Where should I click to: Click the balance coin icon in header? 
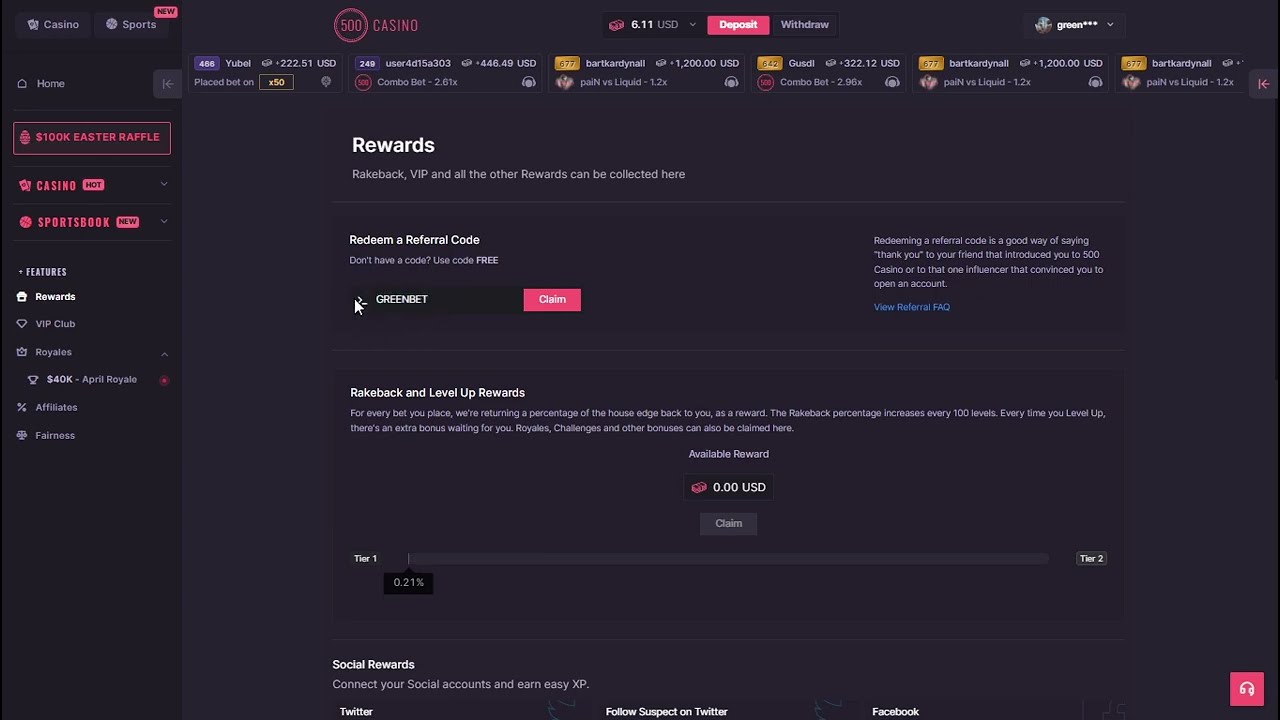pyautogui.click(x=616, y=25)
